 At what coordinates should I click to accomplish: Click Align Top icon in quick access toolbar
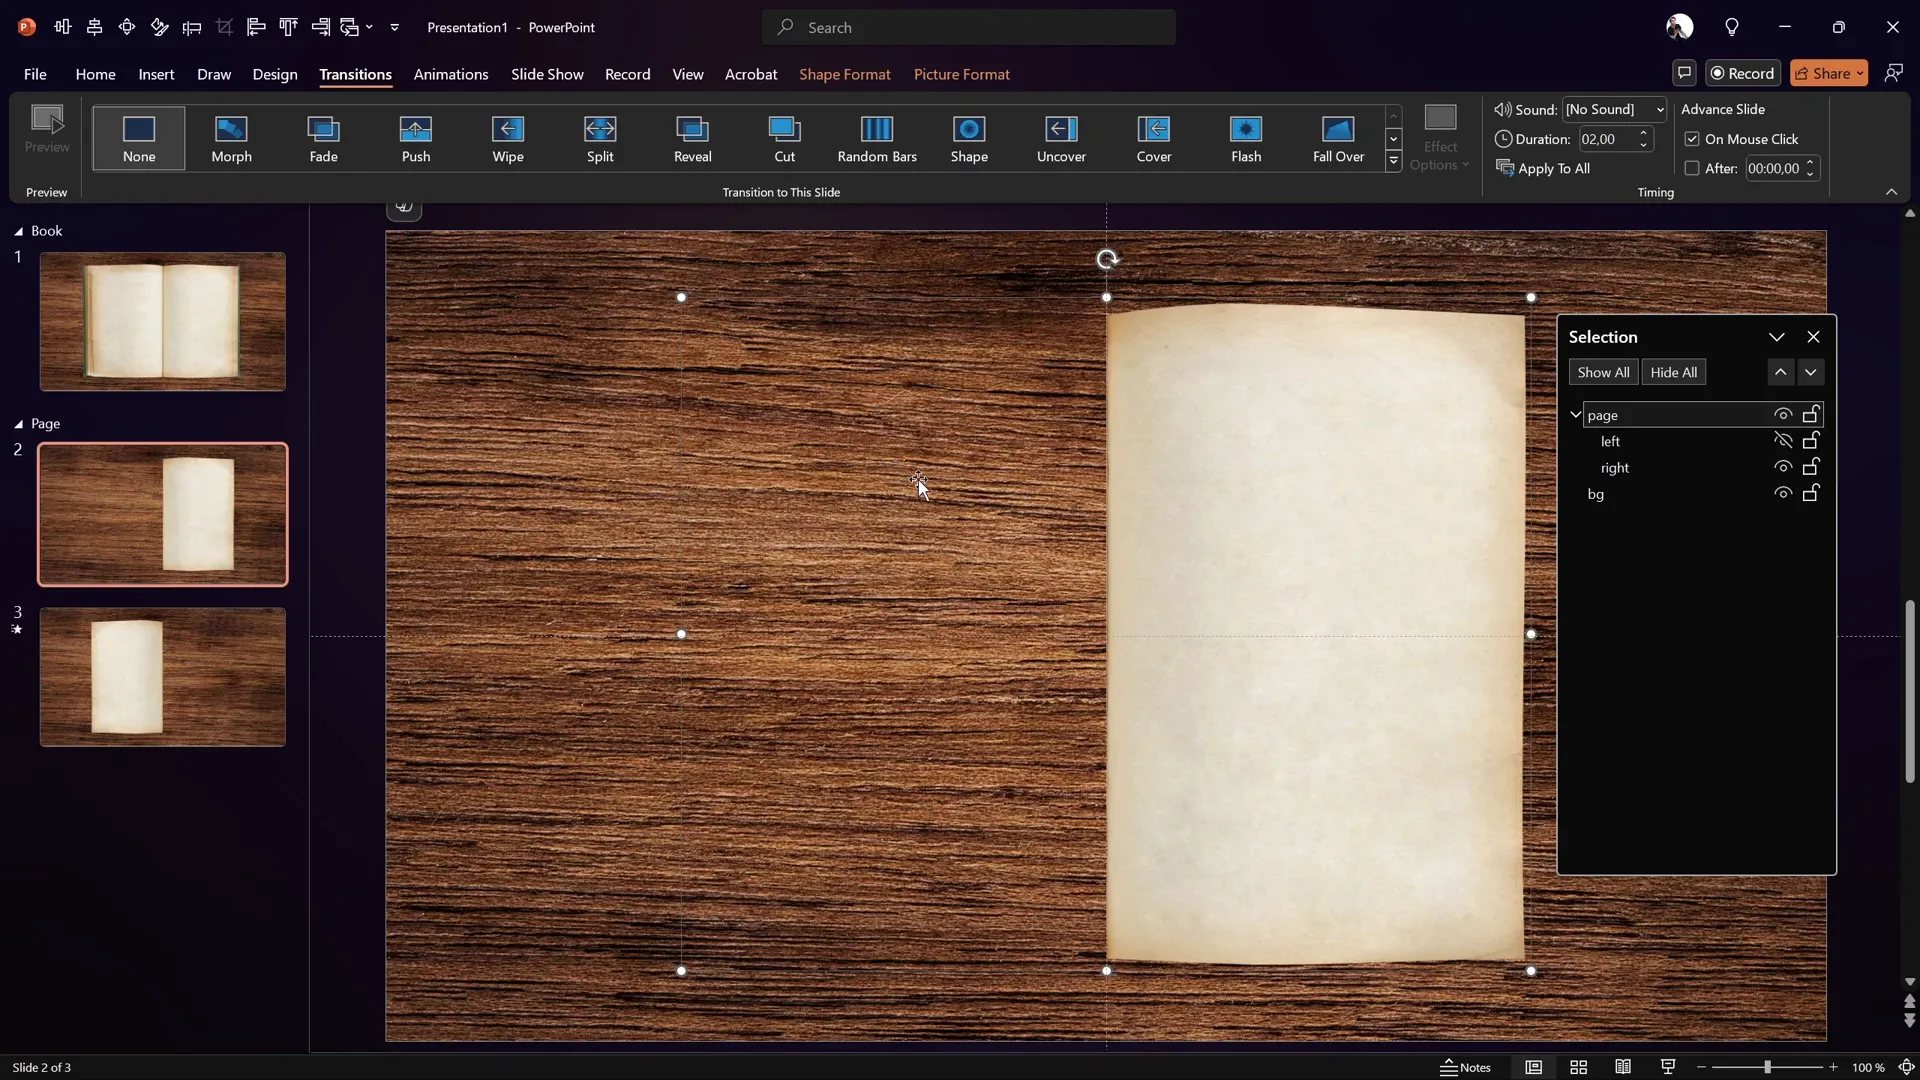[x=288, y=27]
